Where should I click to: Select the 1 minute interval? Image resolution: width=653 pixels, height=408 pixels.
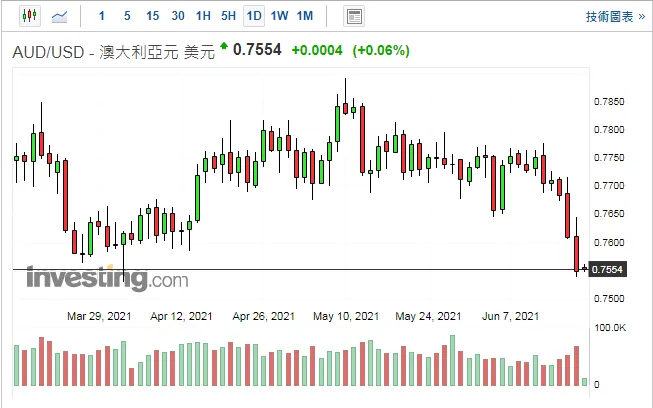coord(102,16)
